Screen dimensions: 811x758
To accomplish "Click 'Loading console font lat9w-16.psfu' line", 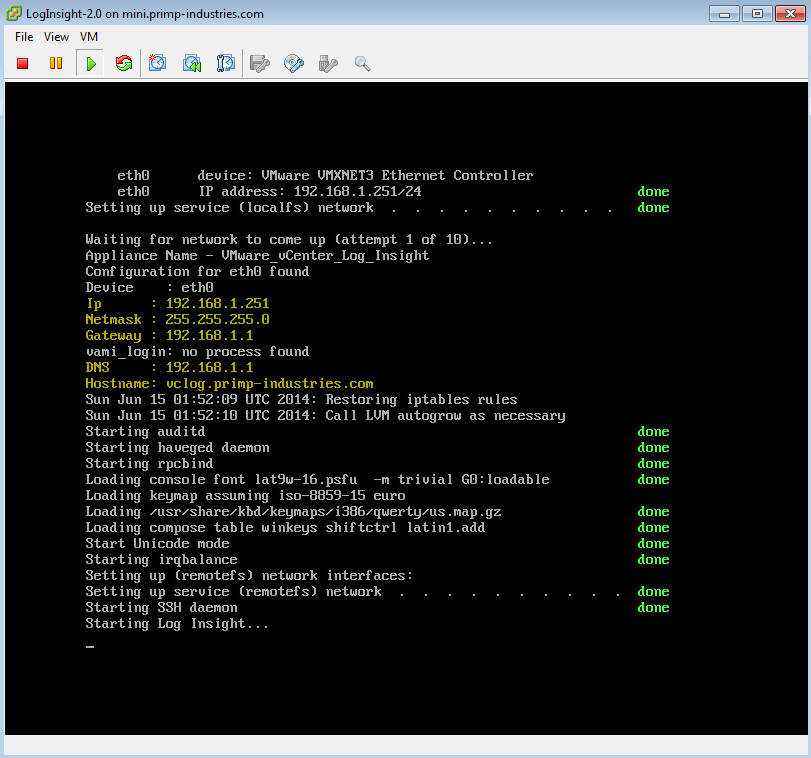I will [317, 479].
